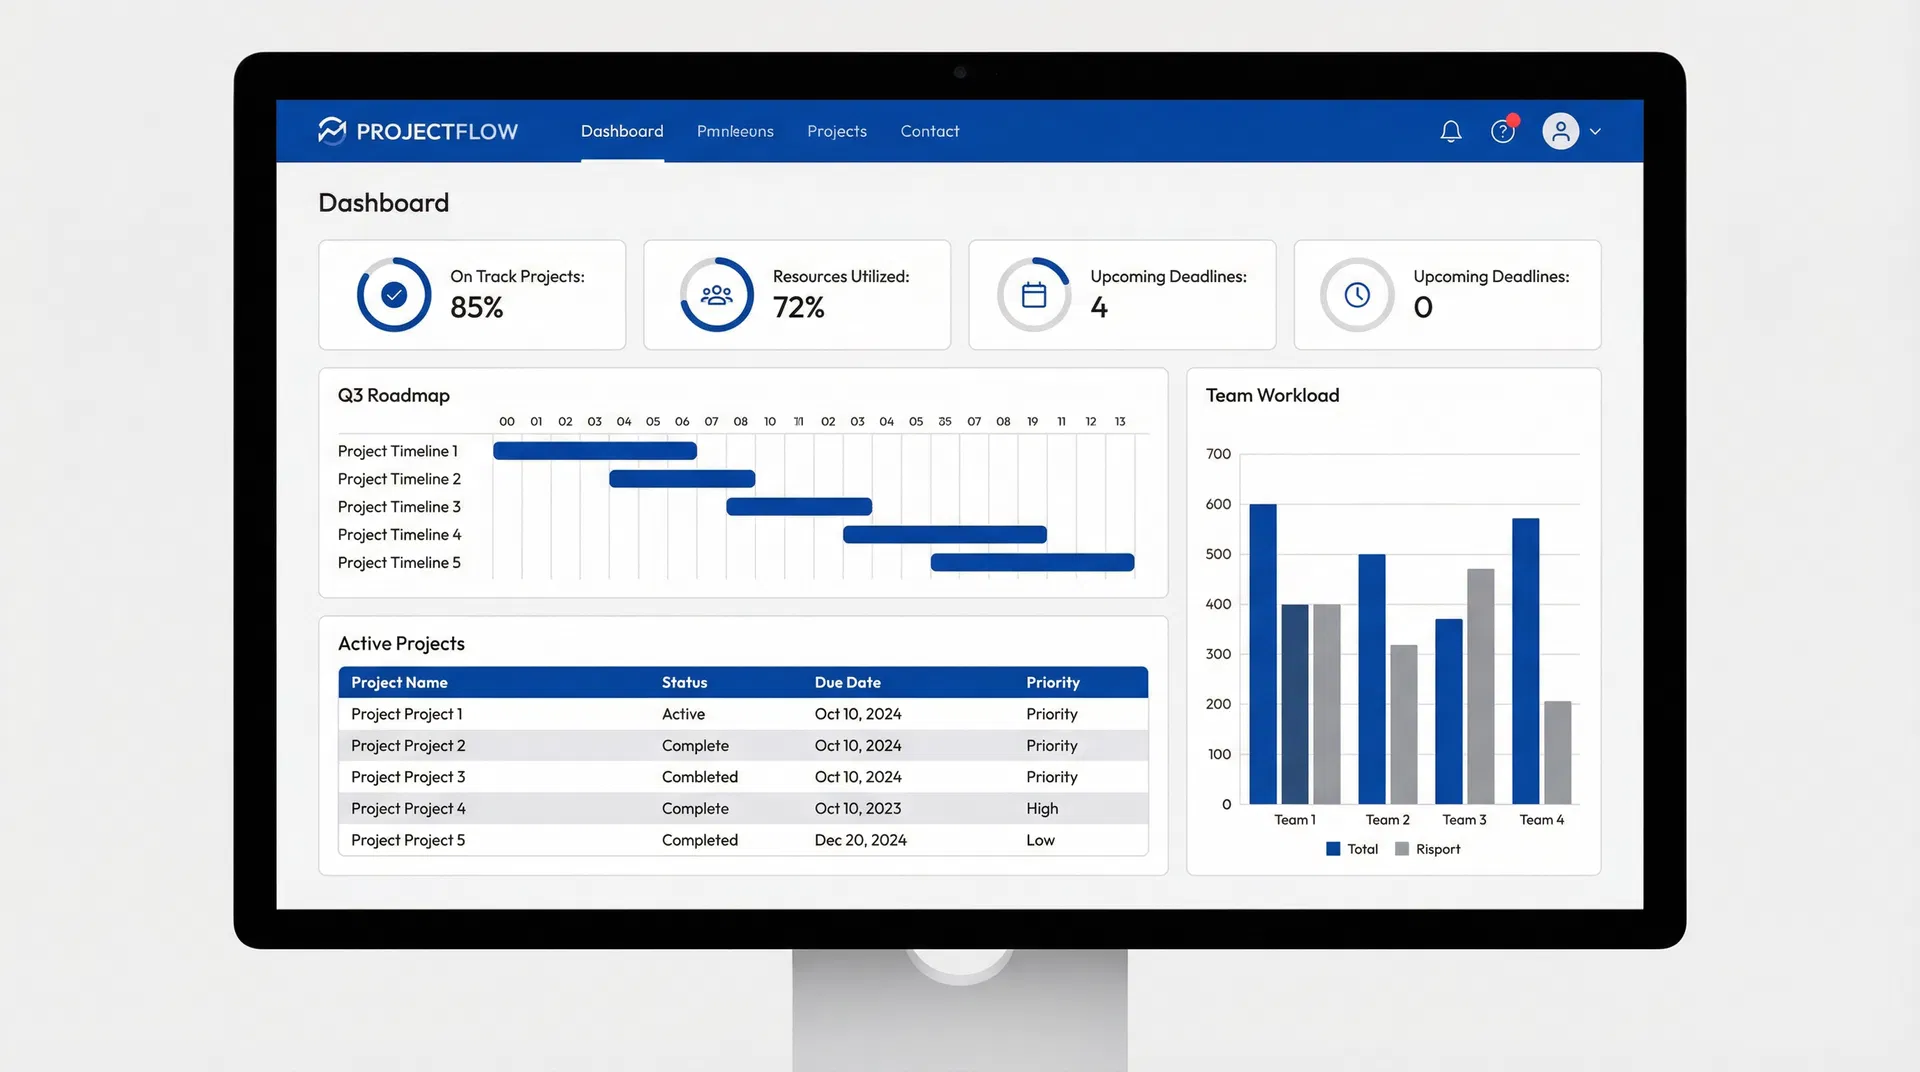This screenshot has height=1072, width=1920.
Task: Click the Upcoming Deadlines calendar icon
Action: pos(1034,295)
